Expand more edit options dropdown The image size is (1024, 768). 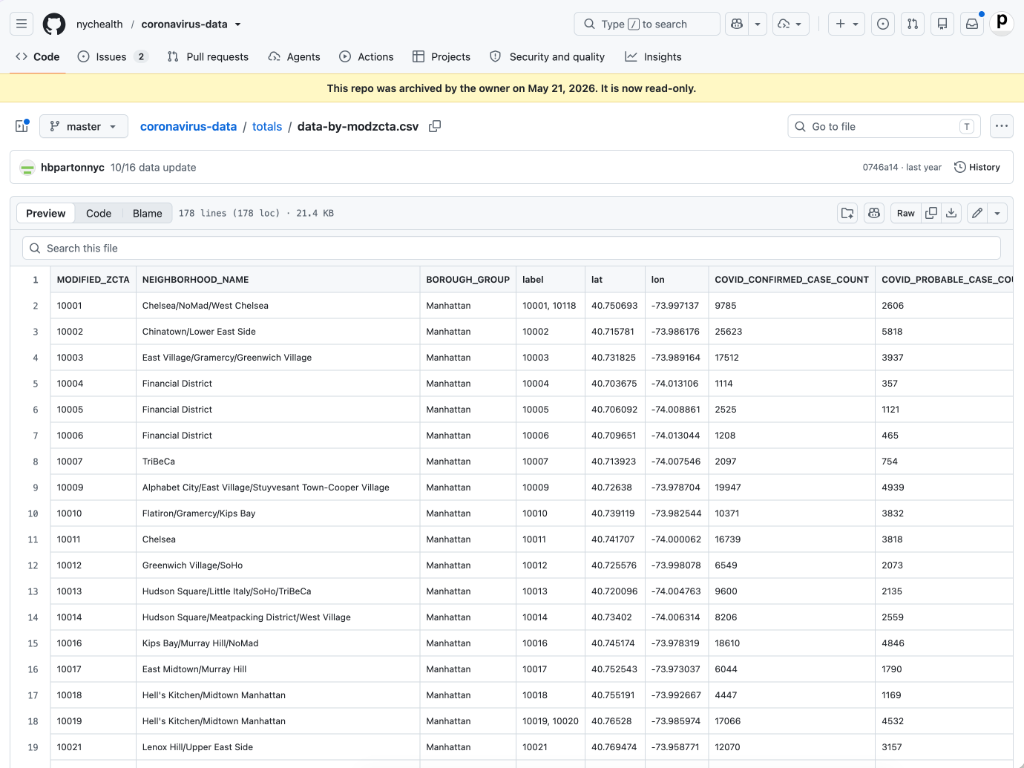click(x=997, y=213)
